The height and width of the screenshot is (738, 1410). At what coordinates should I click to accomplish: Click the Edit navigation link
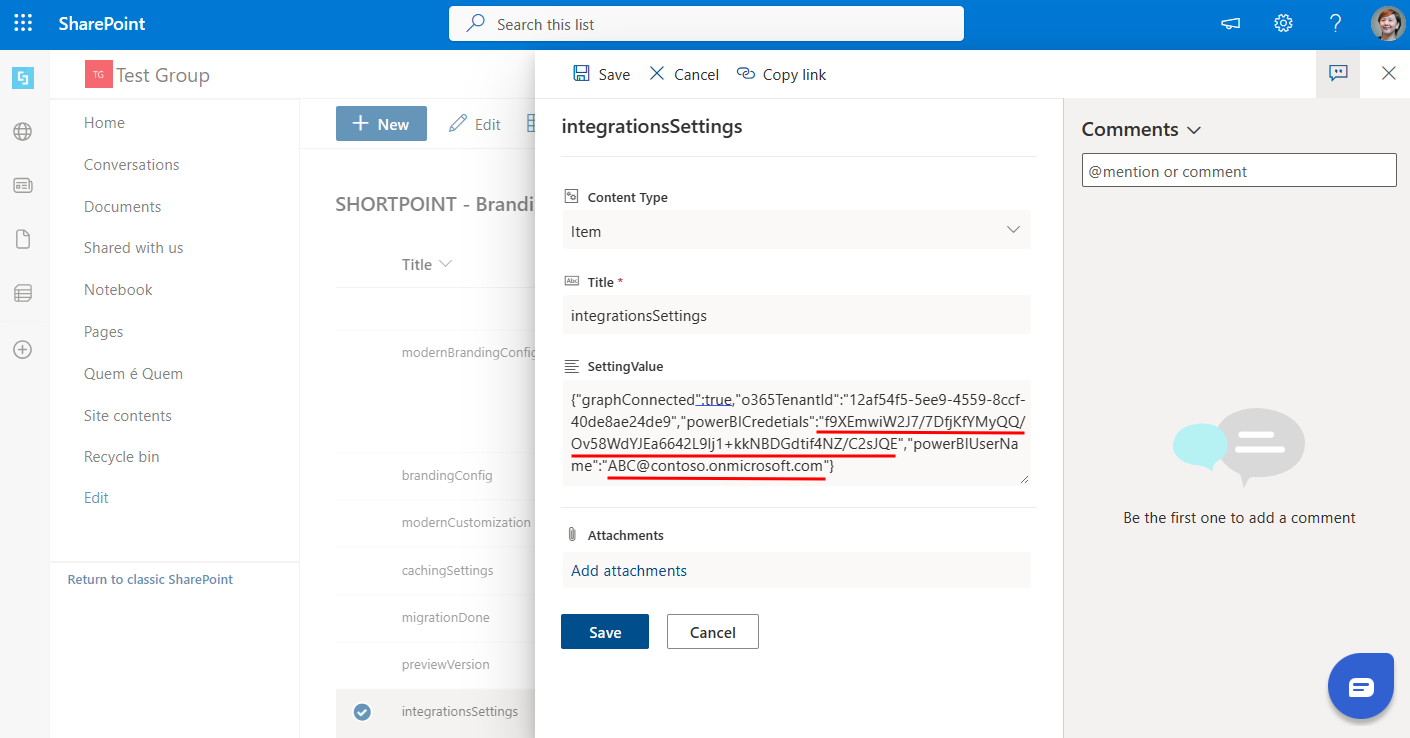click(x=96, y=498)
